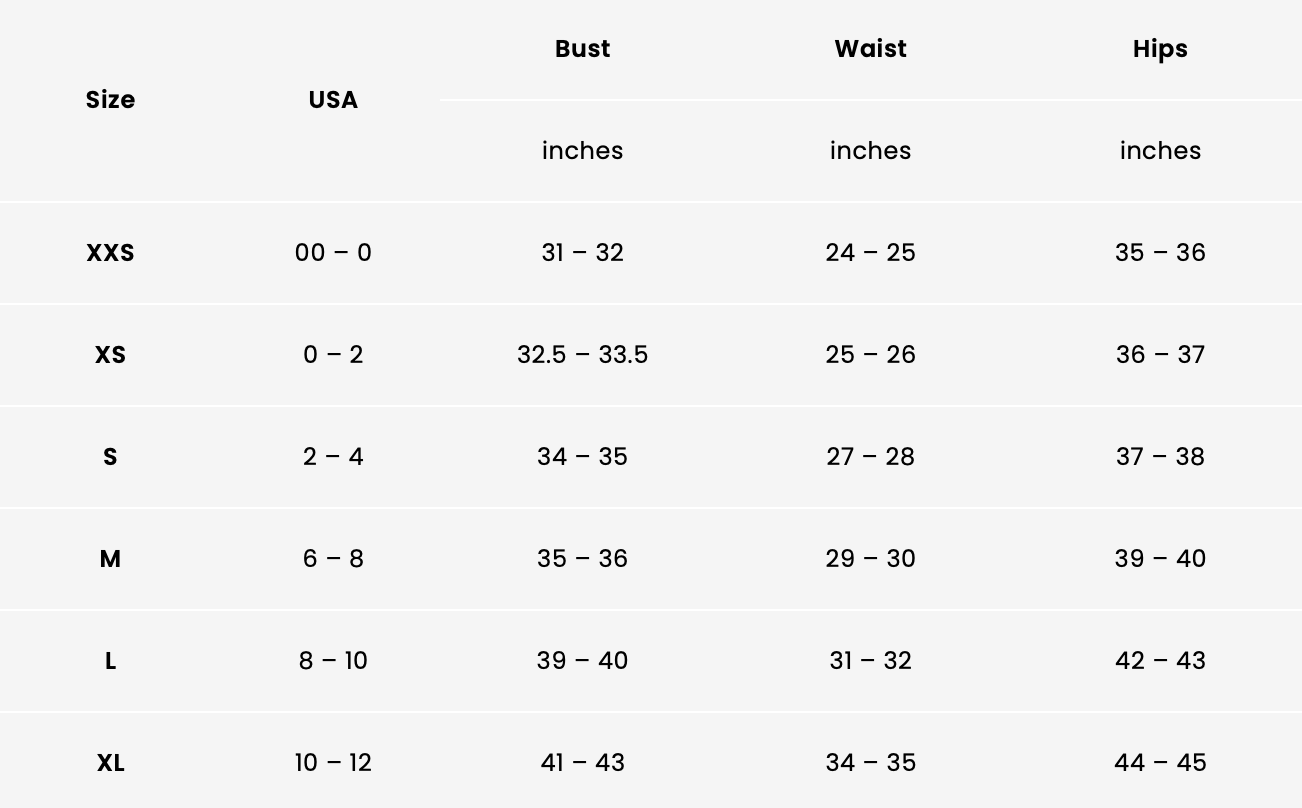Select the 29 – 30 waist value
Viewport: 1302px width, 808px height.
coord(870,559)
